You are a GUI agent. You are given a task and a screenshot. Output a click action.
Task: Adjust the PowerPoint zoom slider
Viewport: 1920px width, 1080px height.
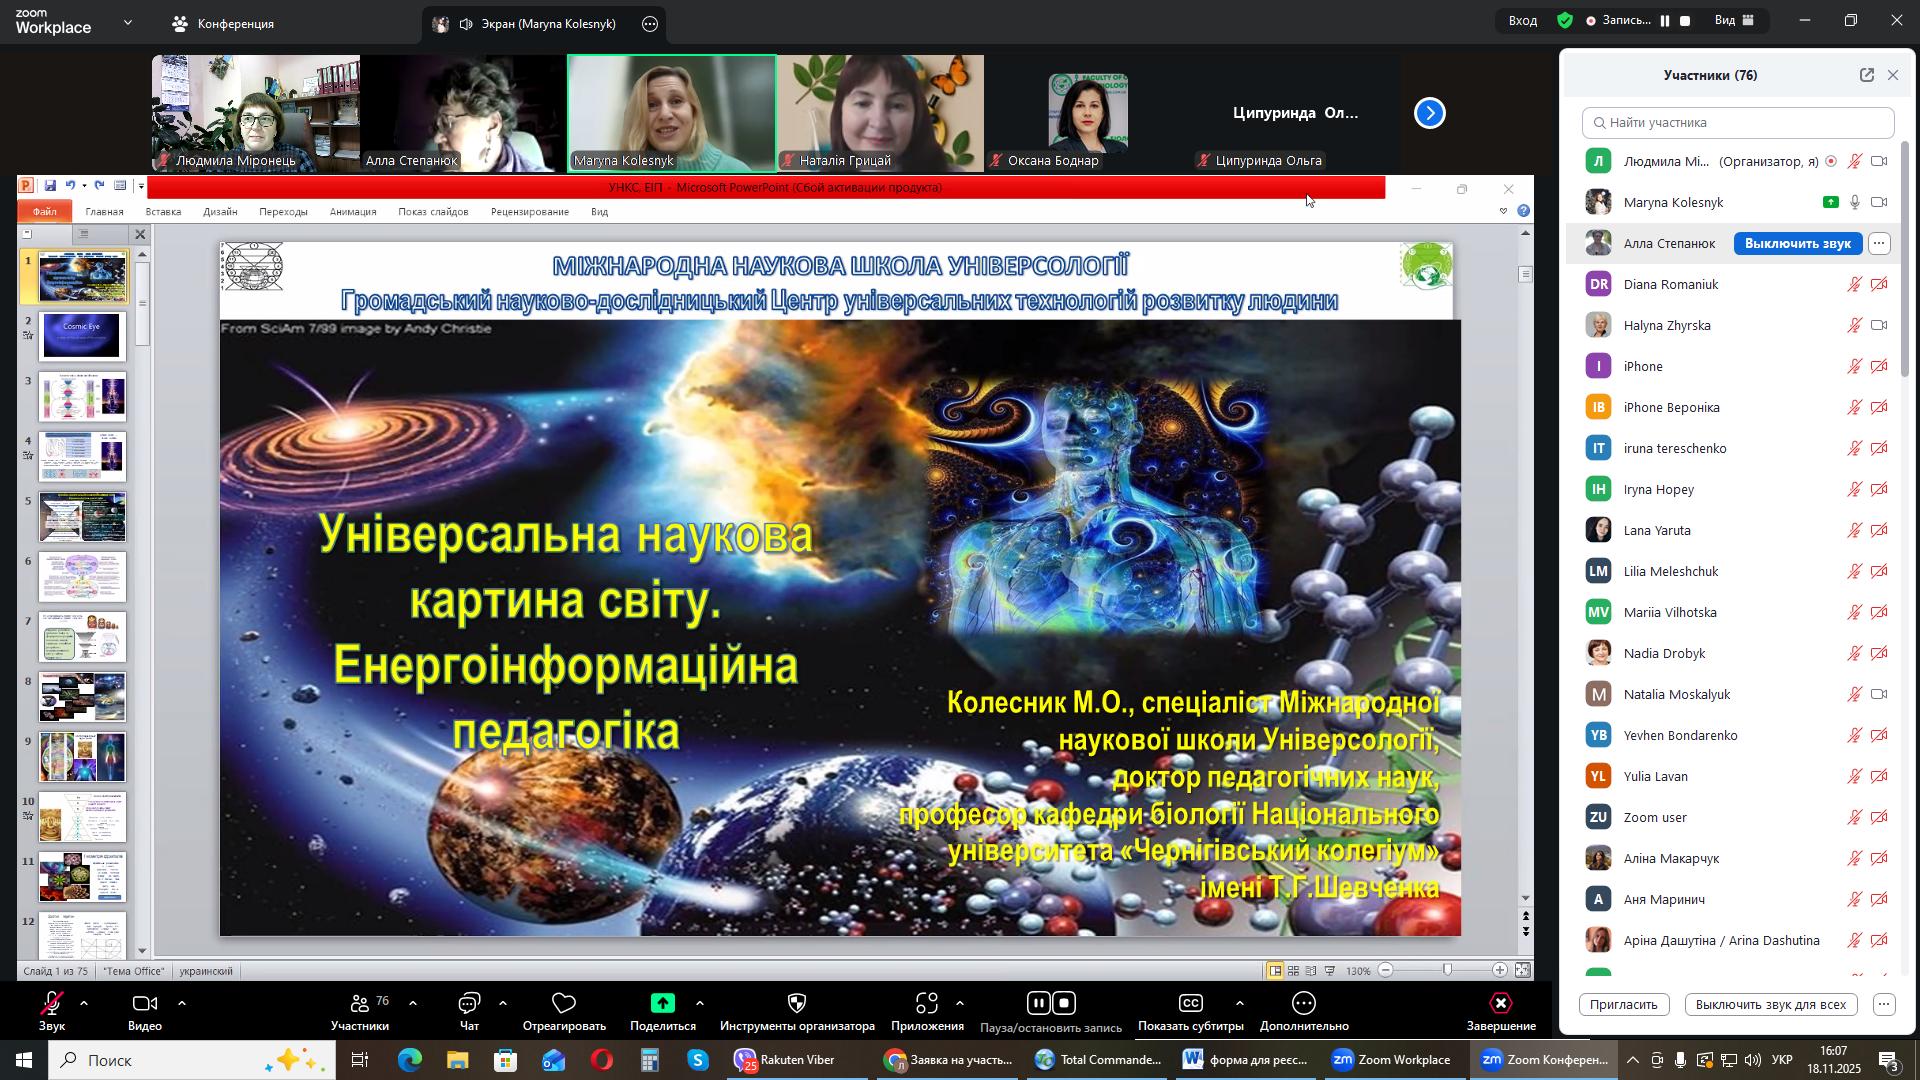click(1446, 971)
